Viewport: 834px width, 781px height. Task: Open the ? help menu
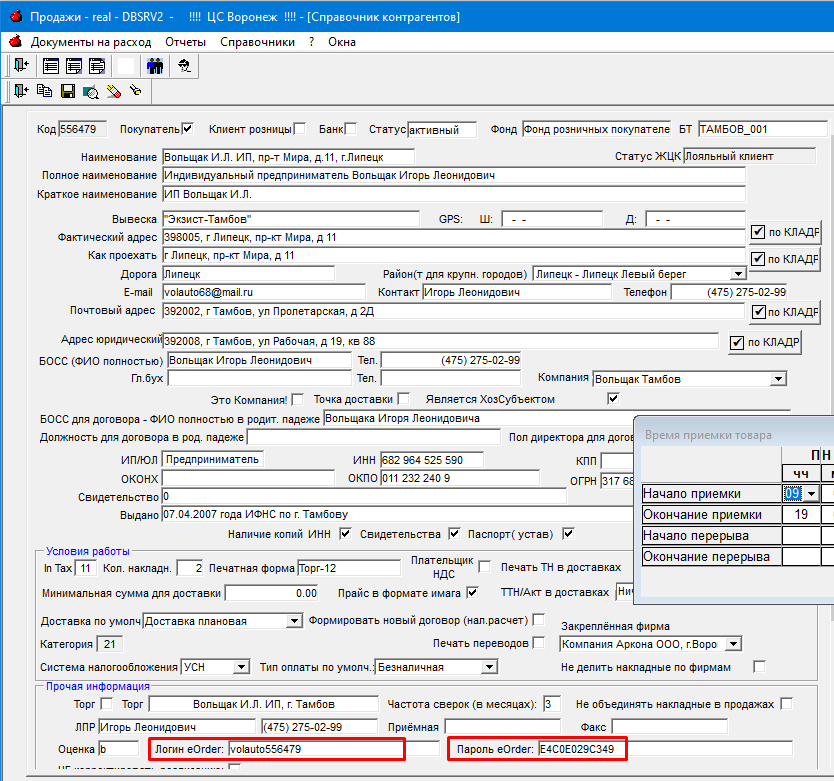pyautogui.click(x=312, y=42)
